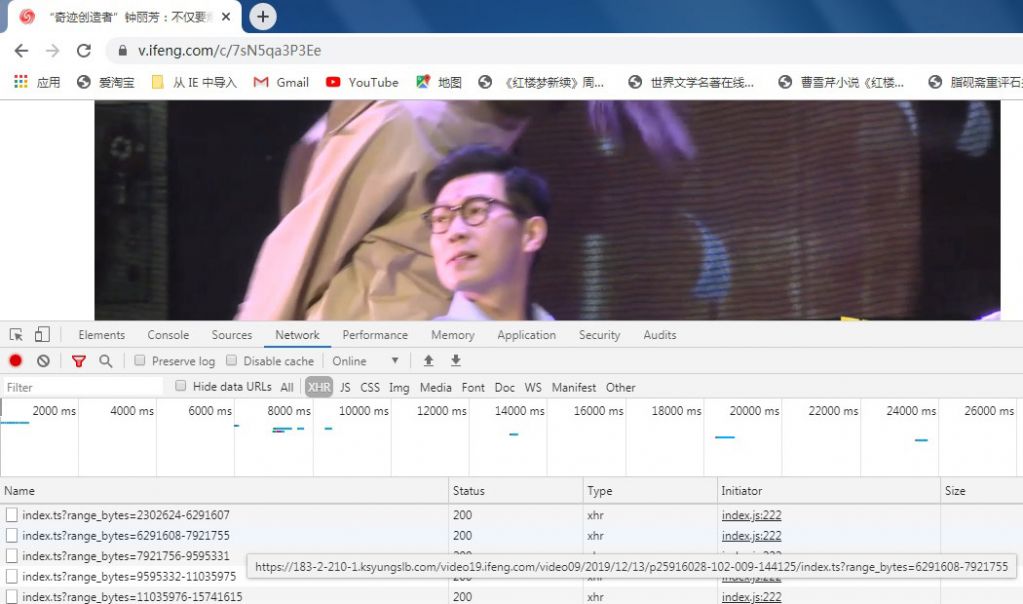Click the network Filter text field
This screenshot has height=604, width=1023.
[82, 387]
